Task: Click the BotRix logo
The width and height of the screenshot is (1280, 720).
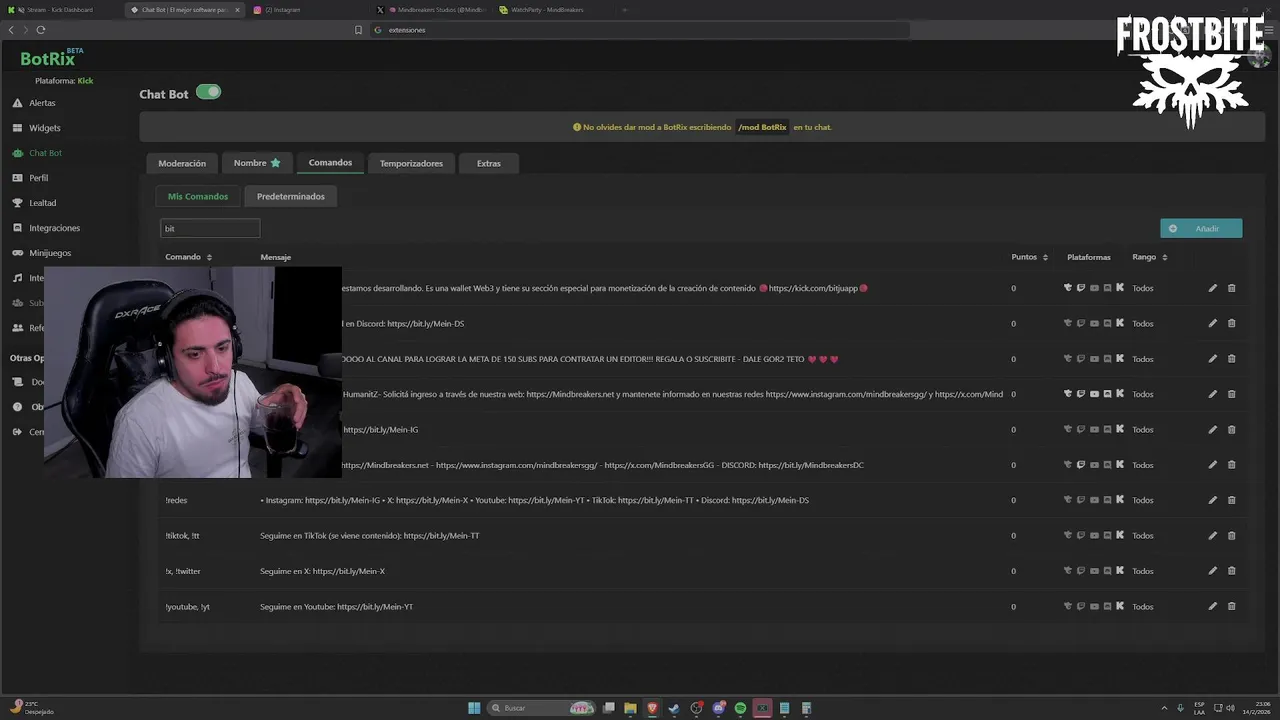Action: [x=50, y=58]
